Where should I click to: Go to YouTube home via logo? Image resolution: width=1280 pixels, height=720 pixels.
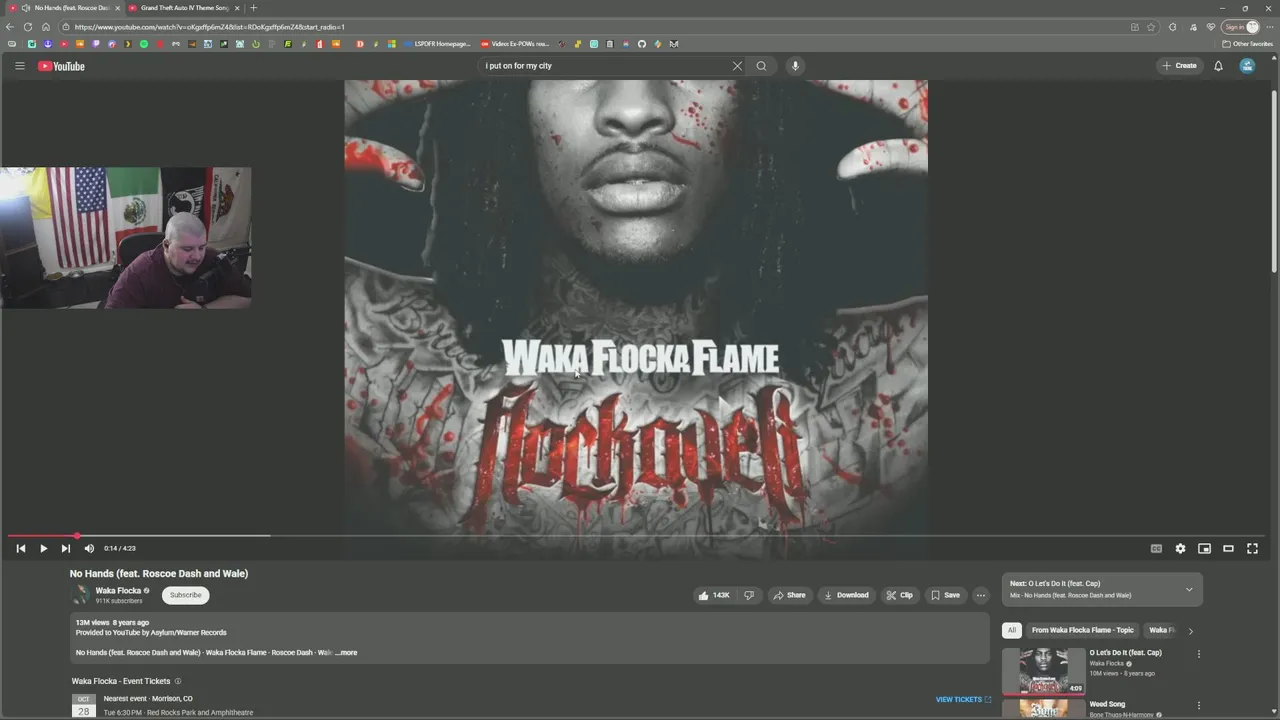(62, 66)
